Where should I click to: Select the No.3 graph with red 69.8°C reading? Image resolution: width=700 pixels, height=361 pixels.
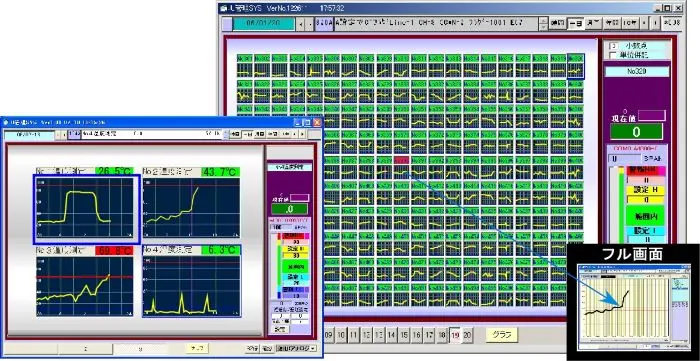point(85,287)
